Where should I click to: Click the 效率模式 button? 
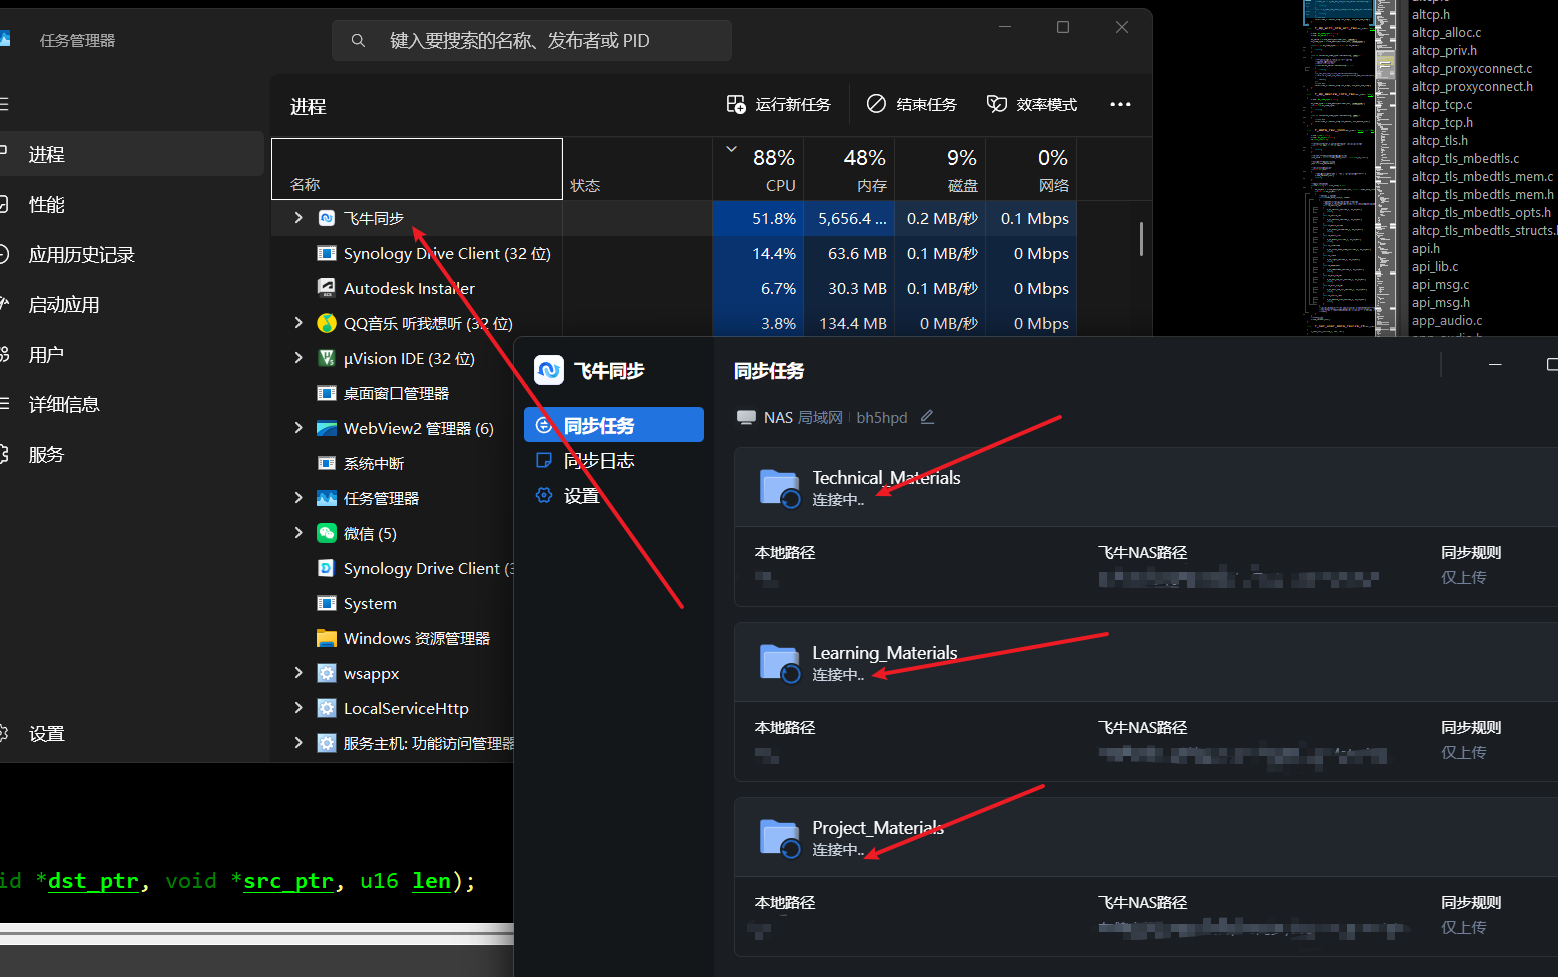(x=1032, y=104)
